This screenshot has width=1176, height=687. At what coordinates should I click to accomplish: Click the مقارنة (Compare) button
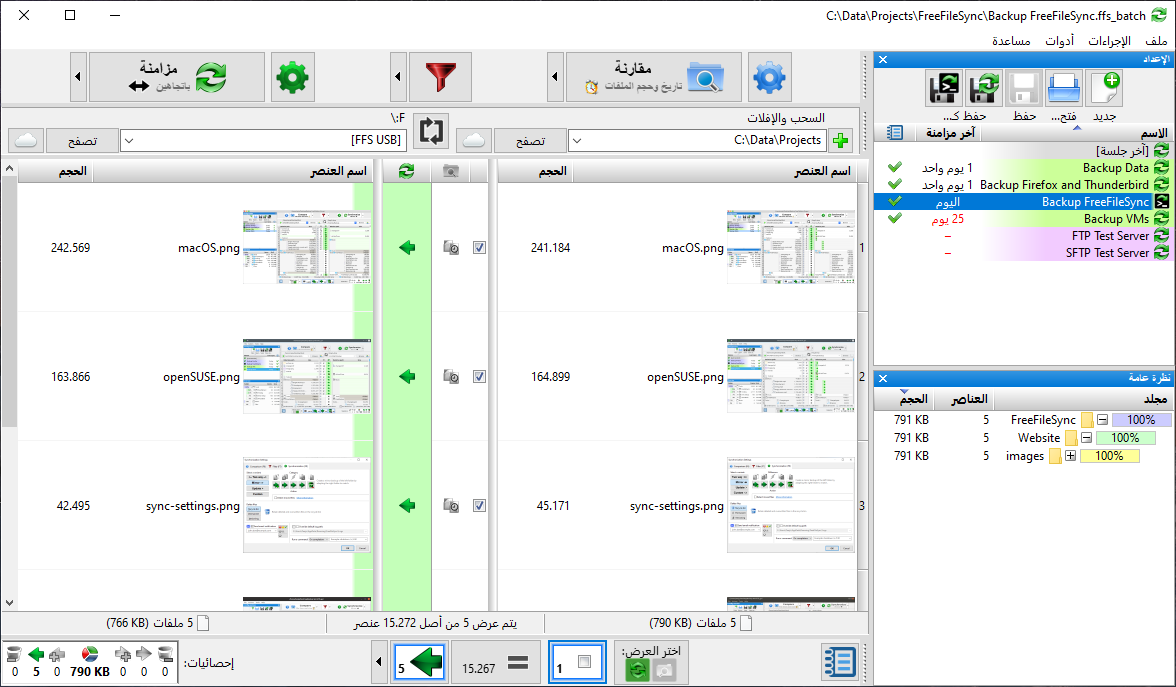point(653,77)
